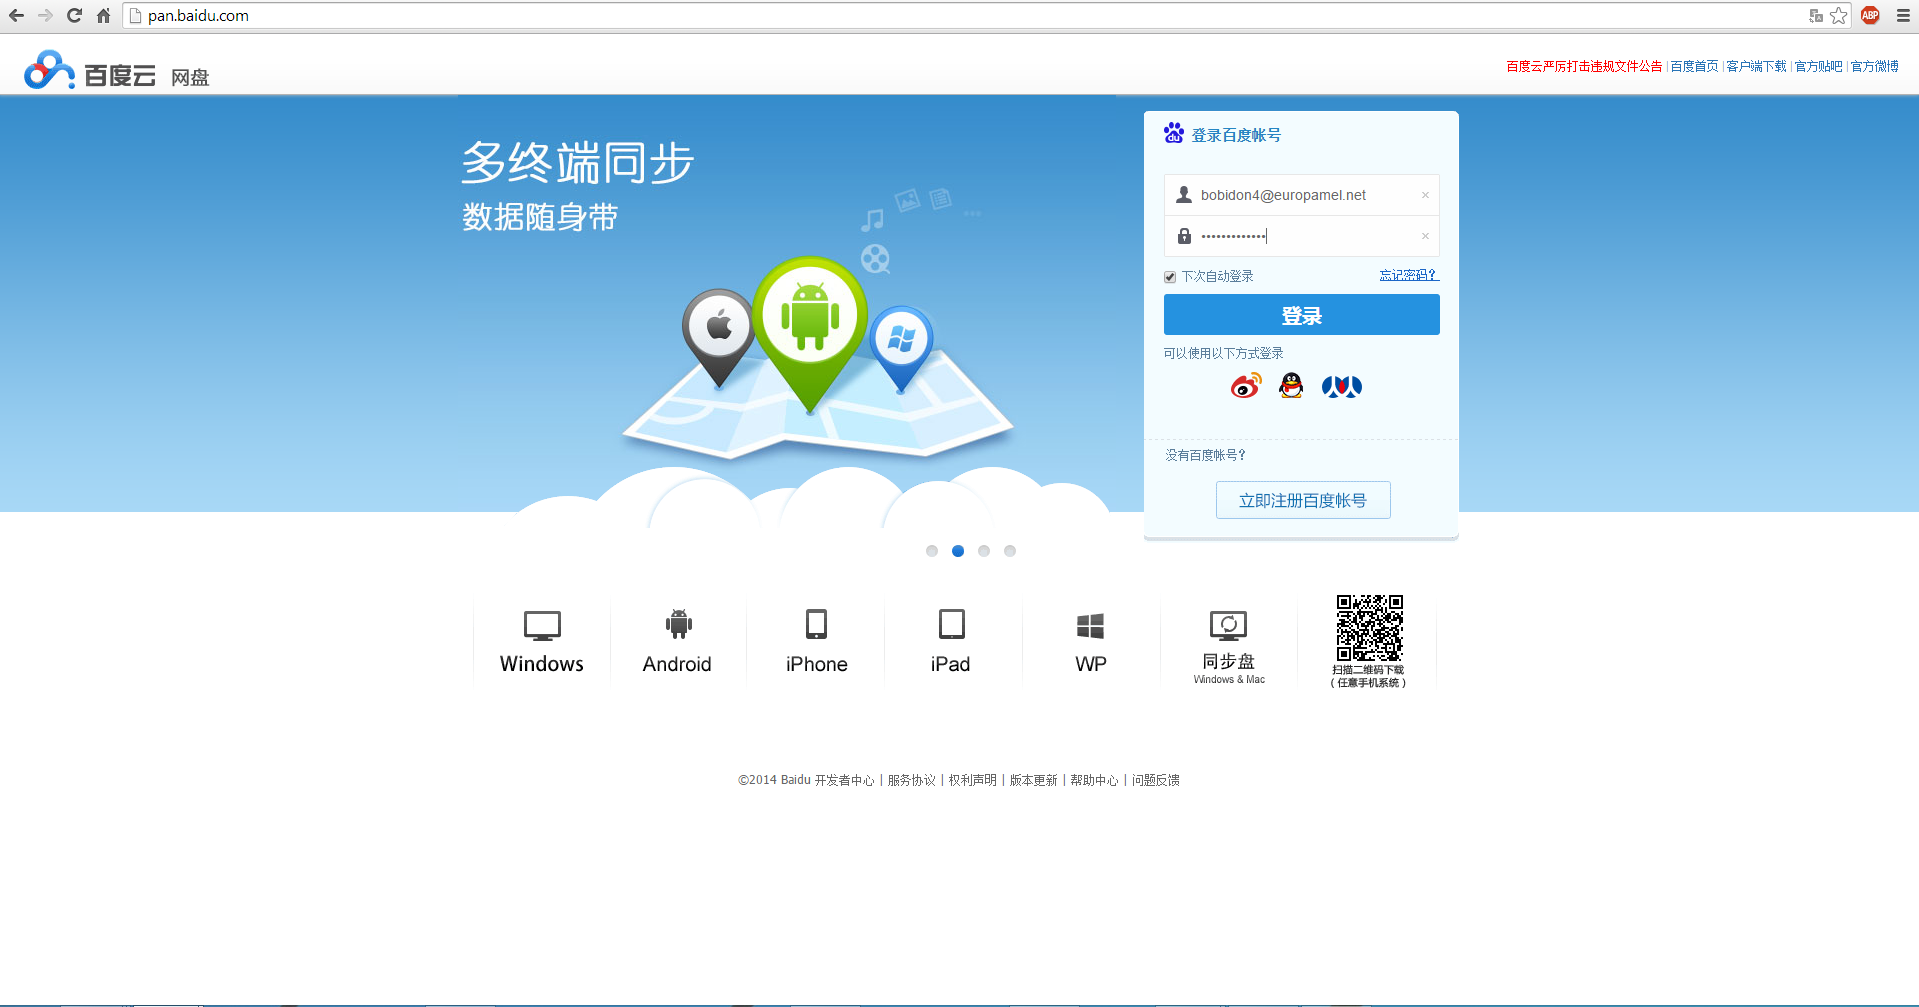The width and height of the screenshot is (1919, 1007).
Task: Open the WP client download
Action: [x=1090, y=642]
